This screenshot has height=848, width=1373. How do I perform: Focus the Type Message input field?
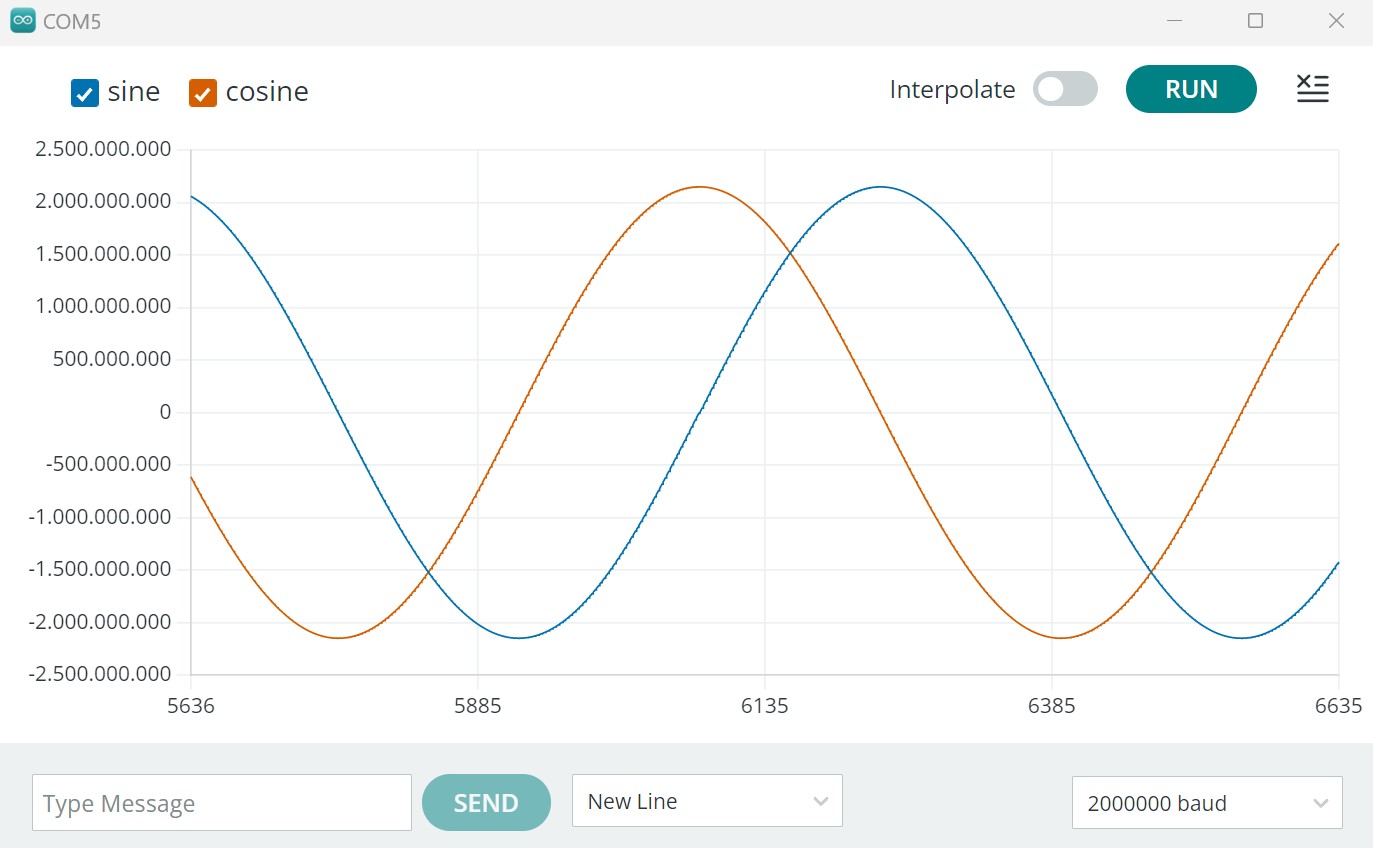click(221, 803)
